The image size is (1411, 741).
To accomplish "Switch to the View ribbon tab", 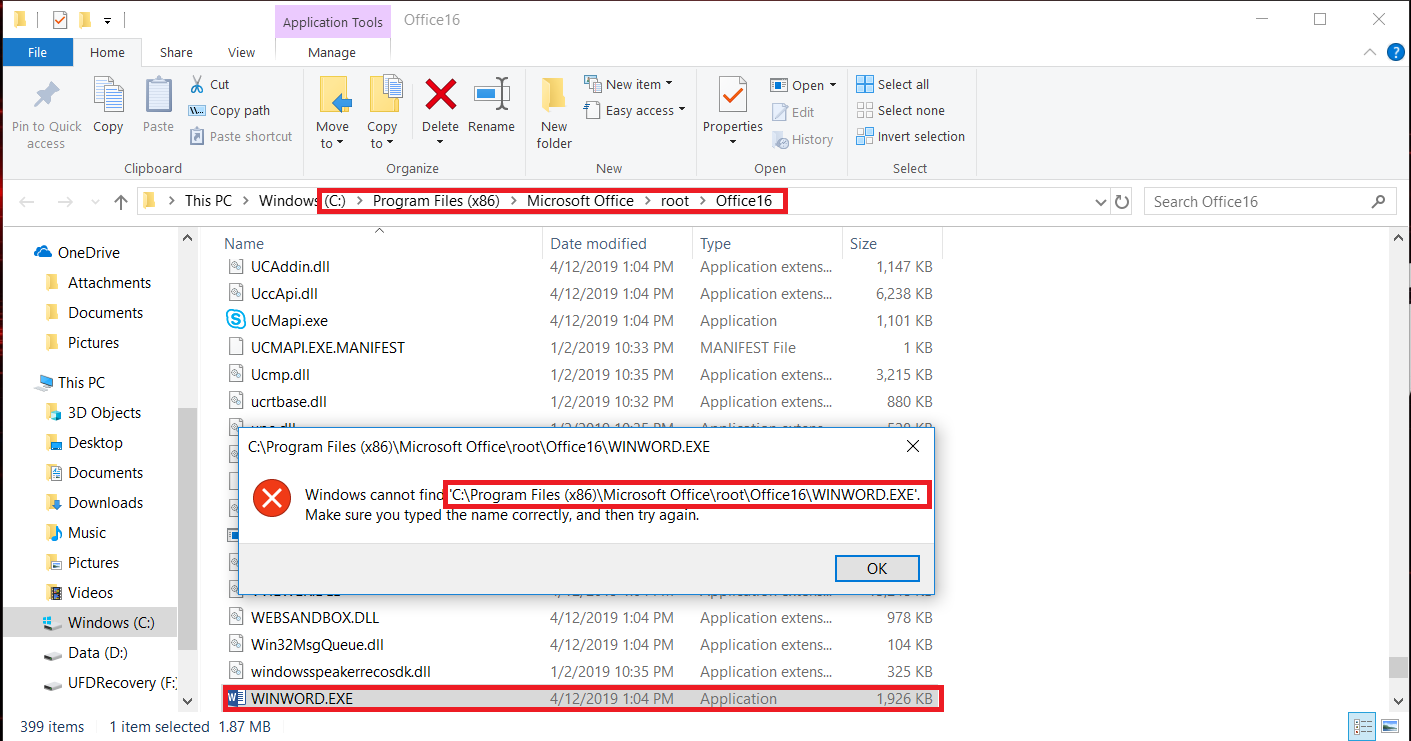I will (x=241, y=53).
